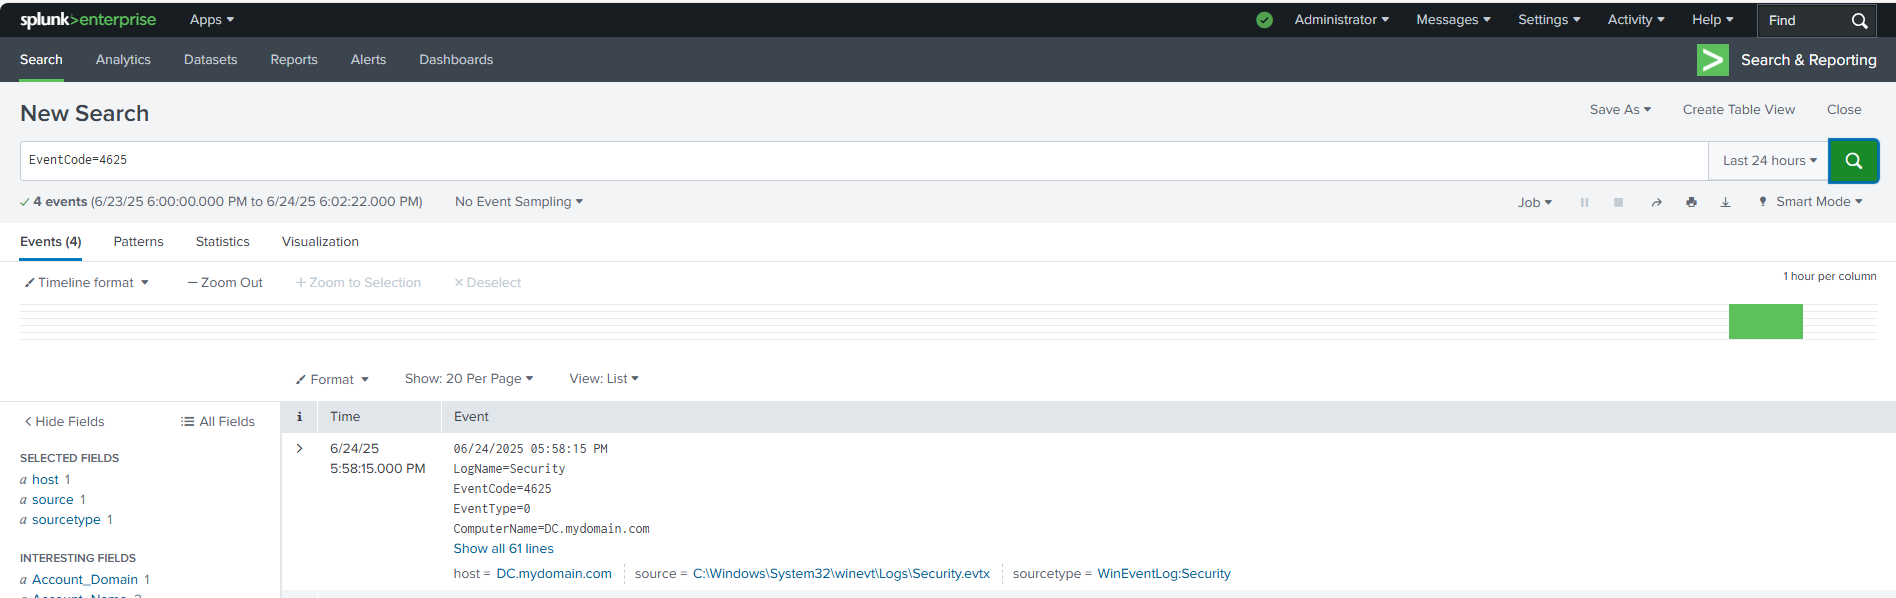Expand the 5:58:15 PM event row

[299, 448]
